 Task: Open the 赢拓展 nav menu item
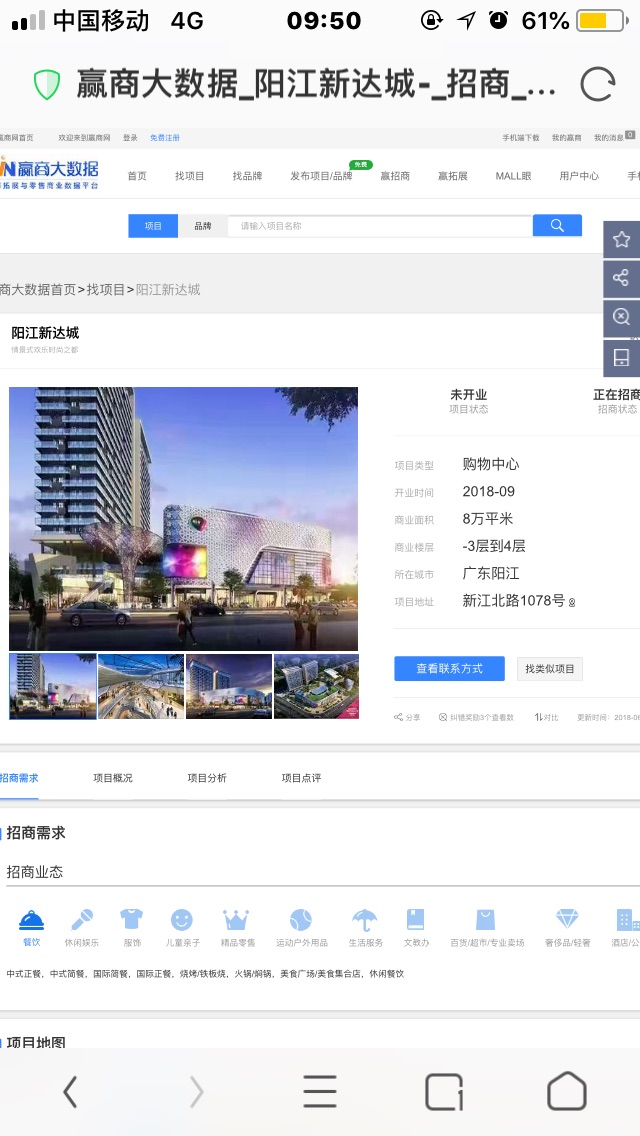tap(453, 176)
